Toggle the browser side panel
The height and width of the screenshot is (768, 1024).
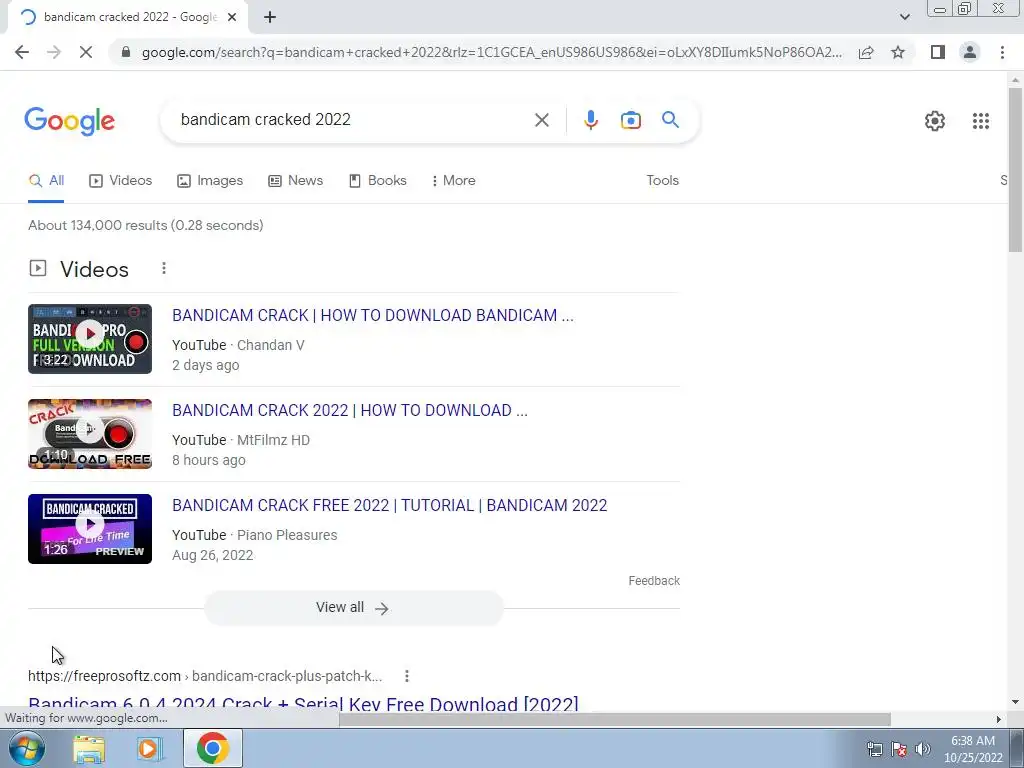pyautogui.click(x=938, y=52)
